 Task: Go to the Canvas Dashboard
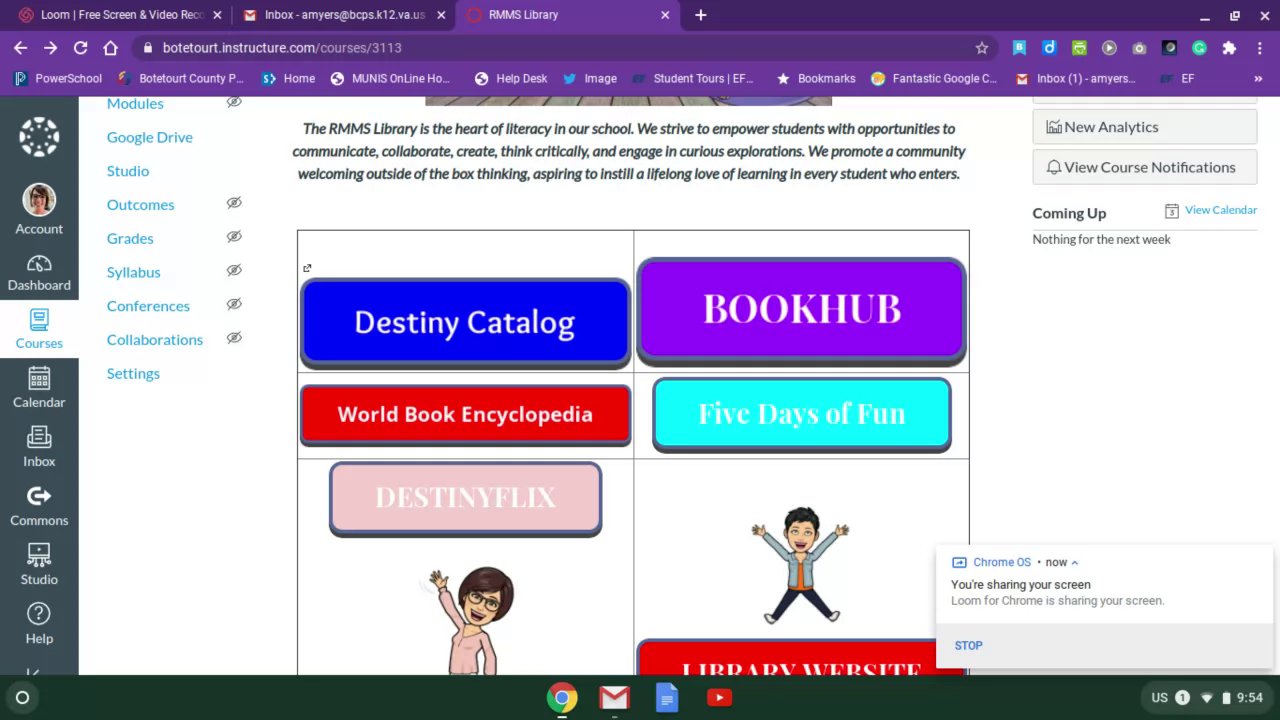click(39, 274)
